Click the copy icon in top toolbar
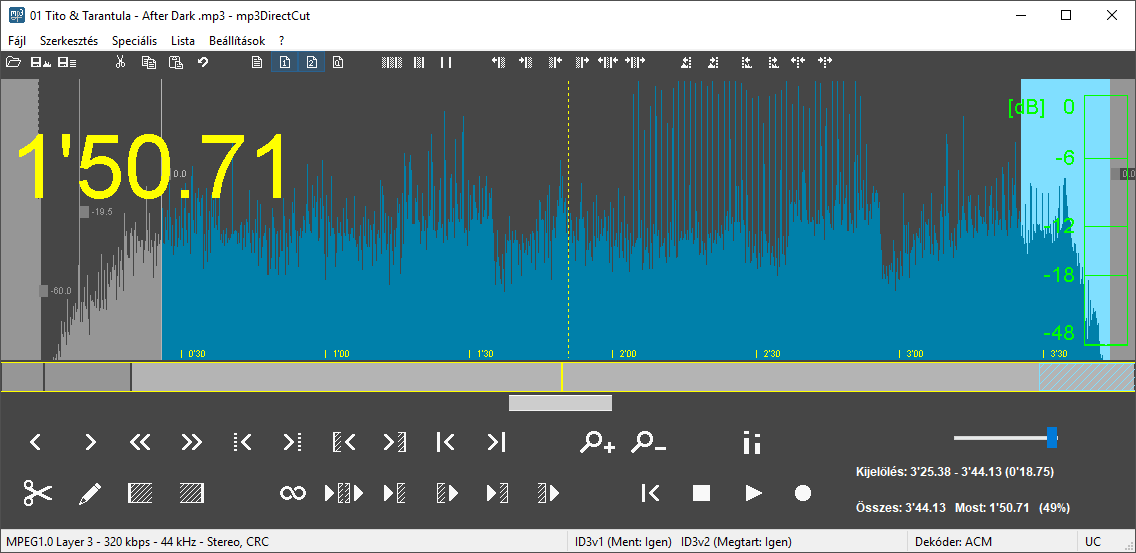Viewport: 1136px width, 553px height. 149,62
